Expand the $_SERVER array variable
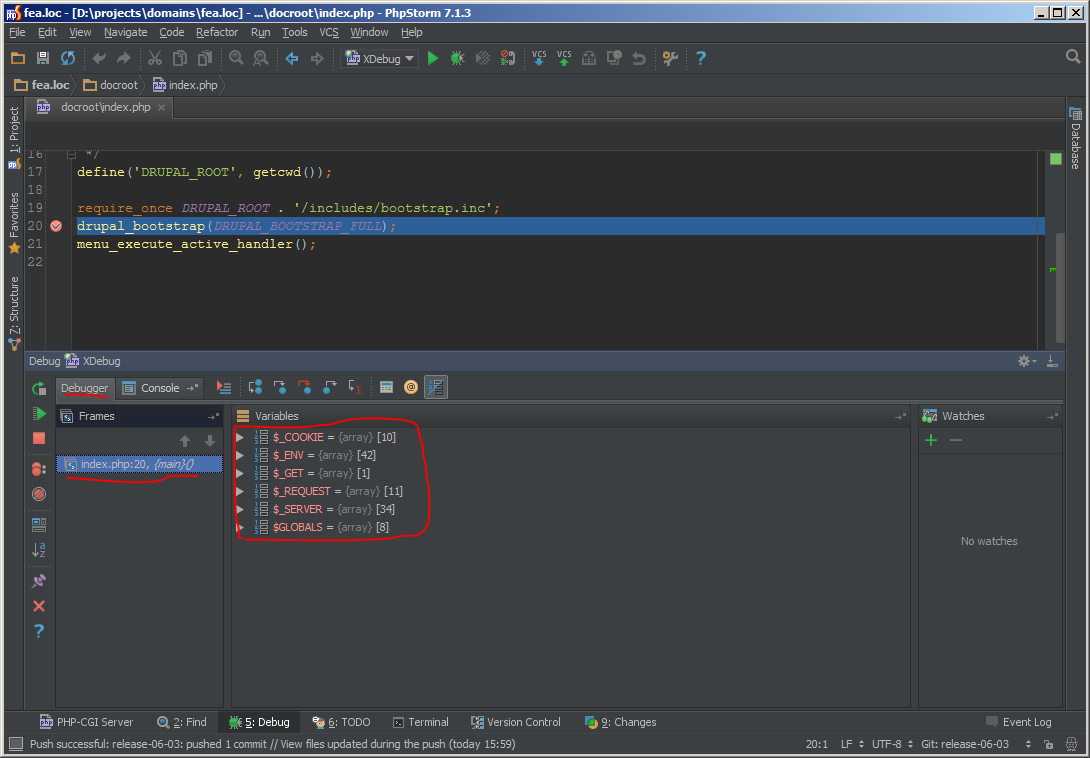The width and height of the screenshot is (1090, 758). click(240, 510)
